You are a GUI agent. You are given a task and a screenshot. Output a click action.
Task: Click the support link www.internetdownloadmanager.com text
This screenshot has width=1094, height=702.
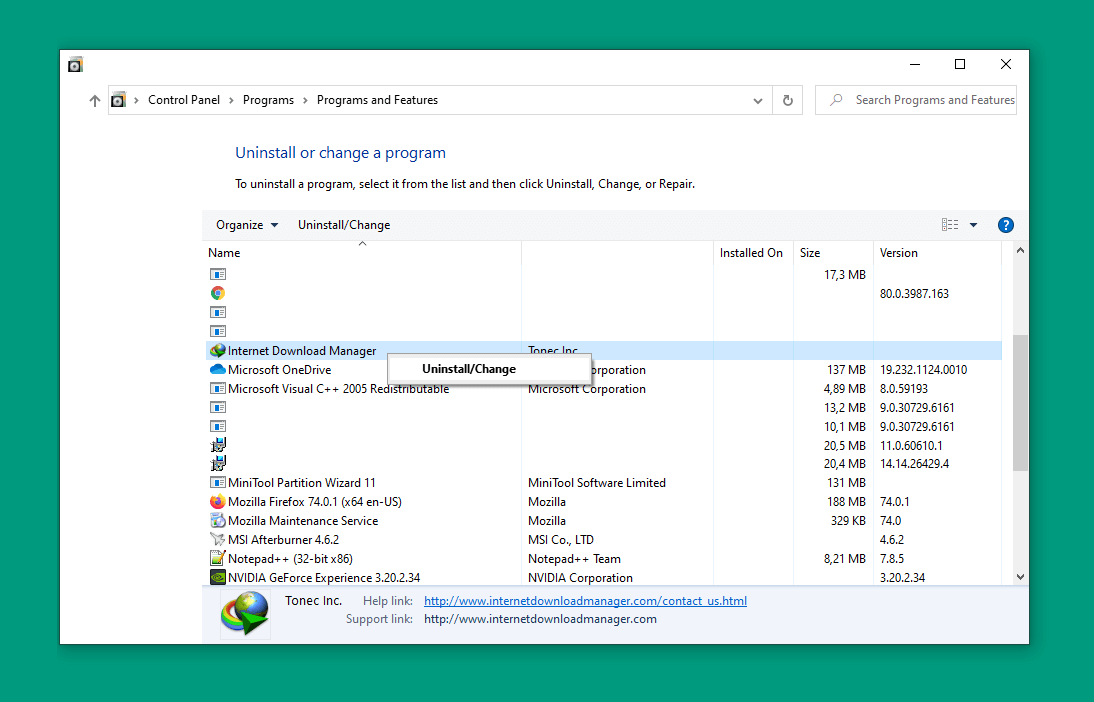point(540,619)
